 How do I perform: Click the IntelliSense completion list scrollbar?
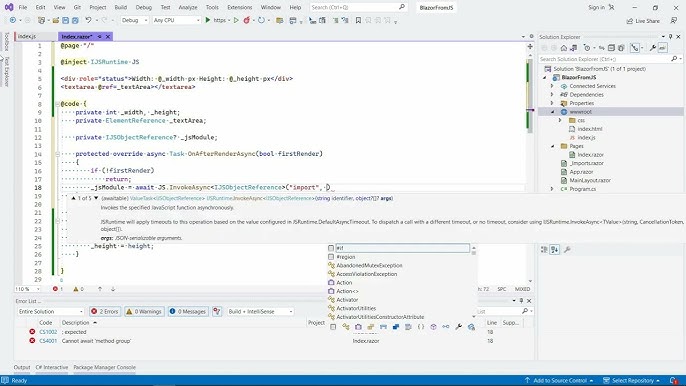click(x=473, y=282)
